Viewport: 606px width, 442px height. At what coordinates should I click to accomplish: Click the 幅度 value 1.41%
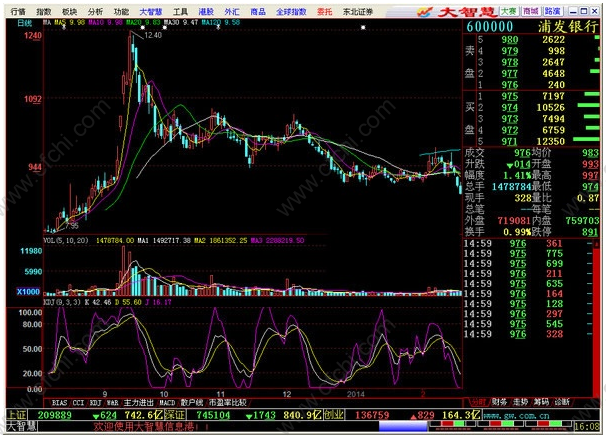pyautogui.click(x=517, y=175)
